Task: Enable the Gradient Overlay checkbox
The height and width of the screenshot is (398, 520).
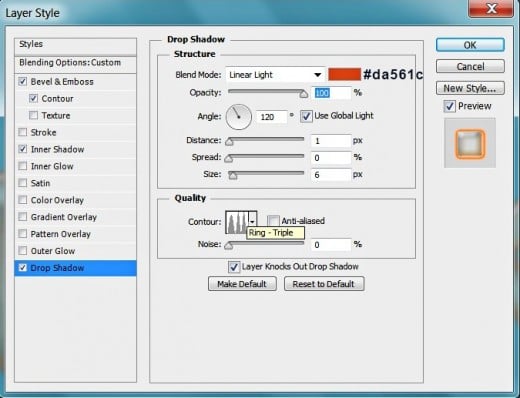Action: point(23,217)
